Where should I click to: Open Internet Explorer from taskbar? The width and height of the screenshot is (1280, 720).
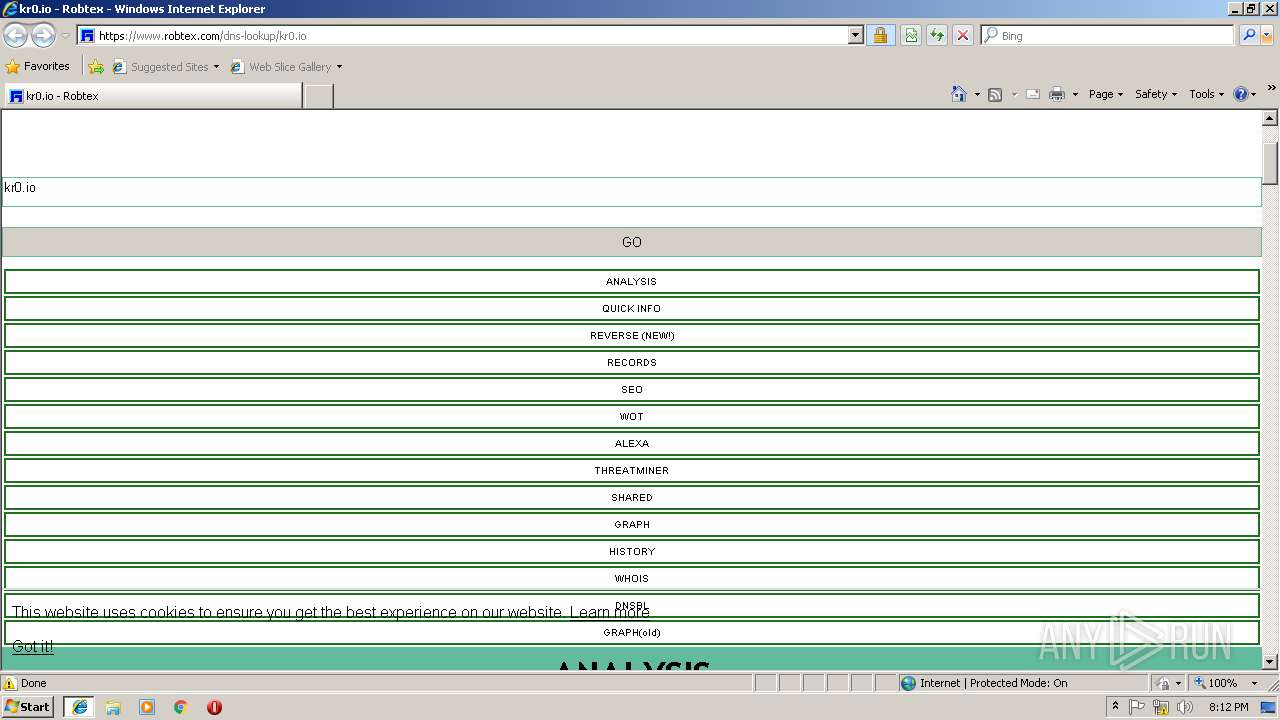(79, 707)
